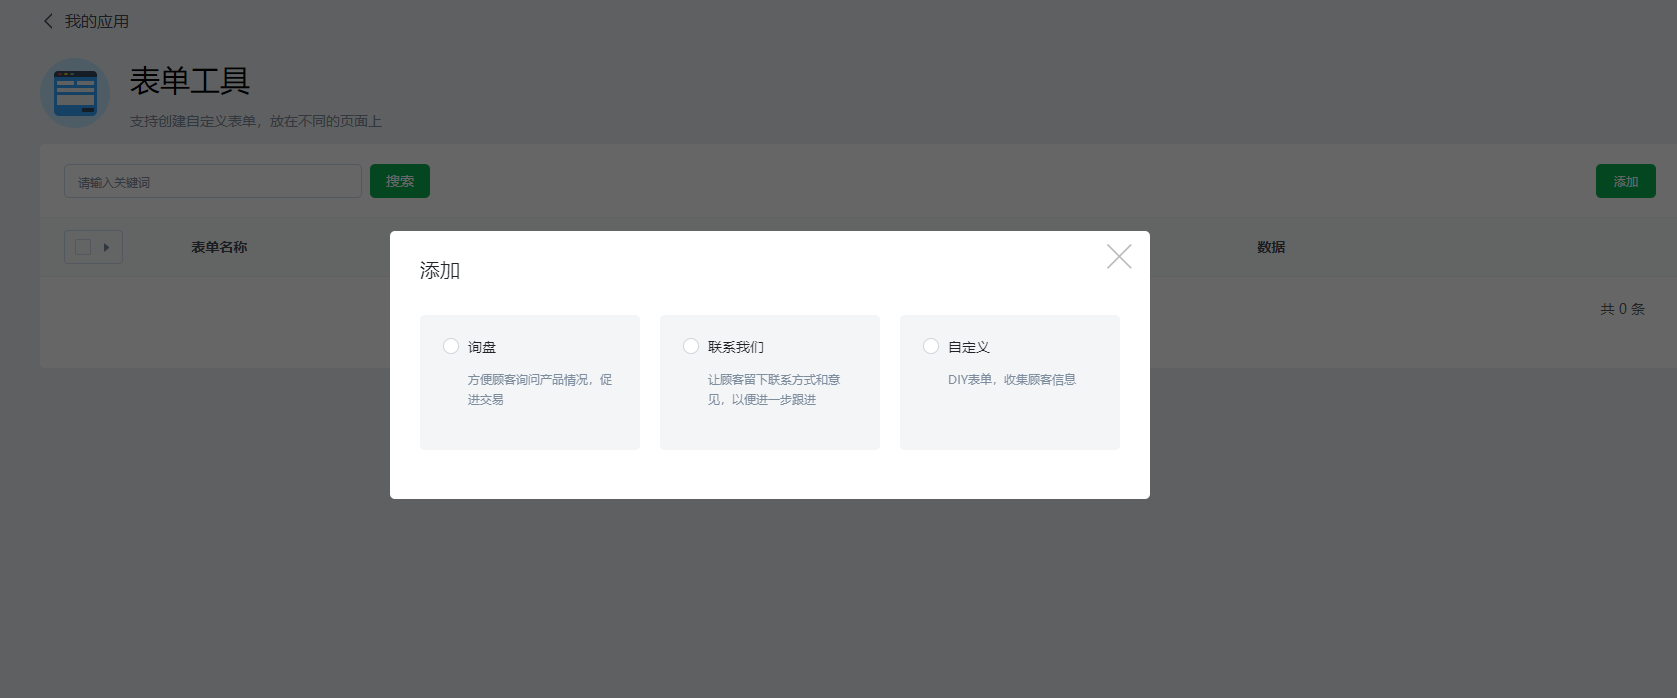Toggle the select-all checkbox in table header
The image size is (1677, 698).
[x=83, y=247]
